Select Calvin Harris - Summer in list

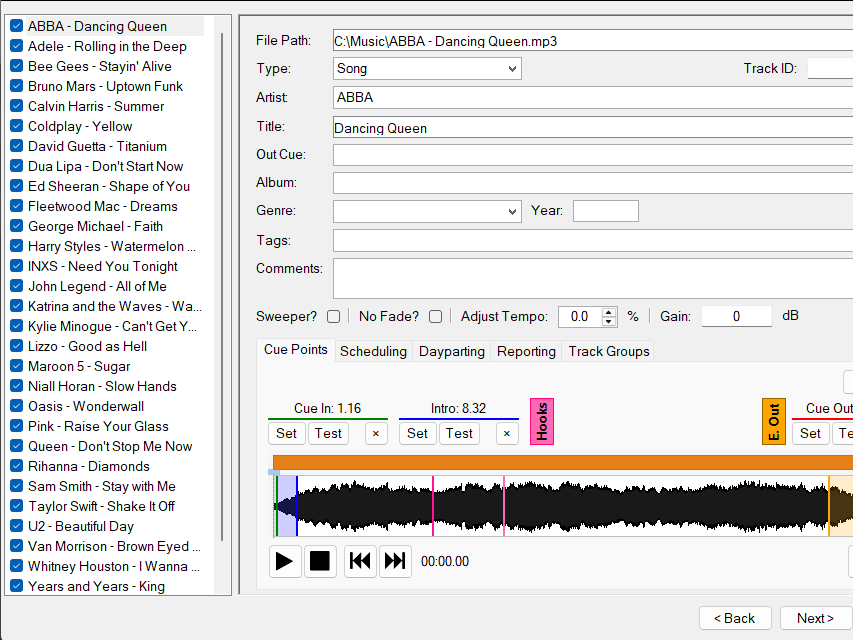click(96, 106)
